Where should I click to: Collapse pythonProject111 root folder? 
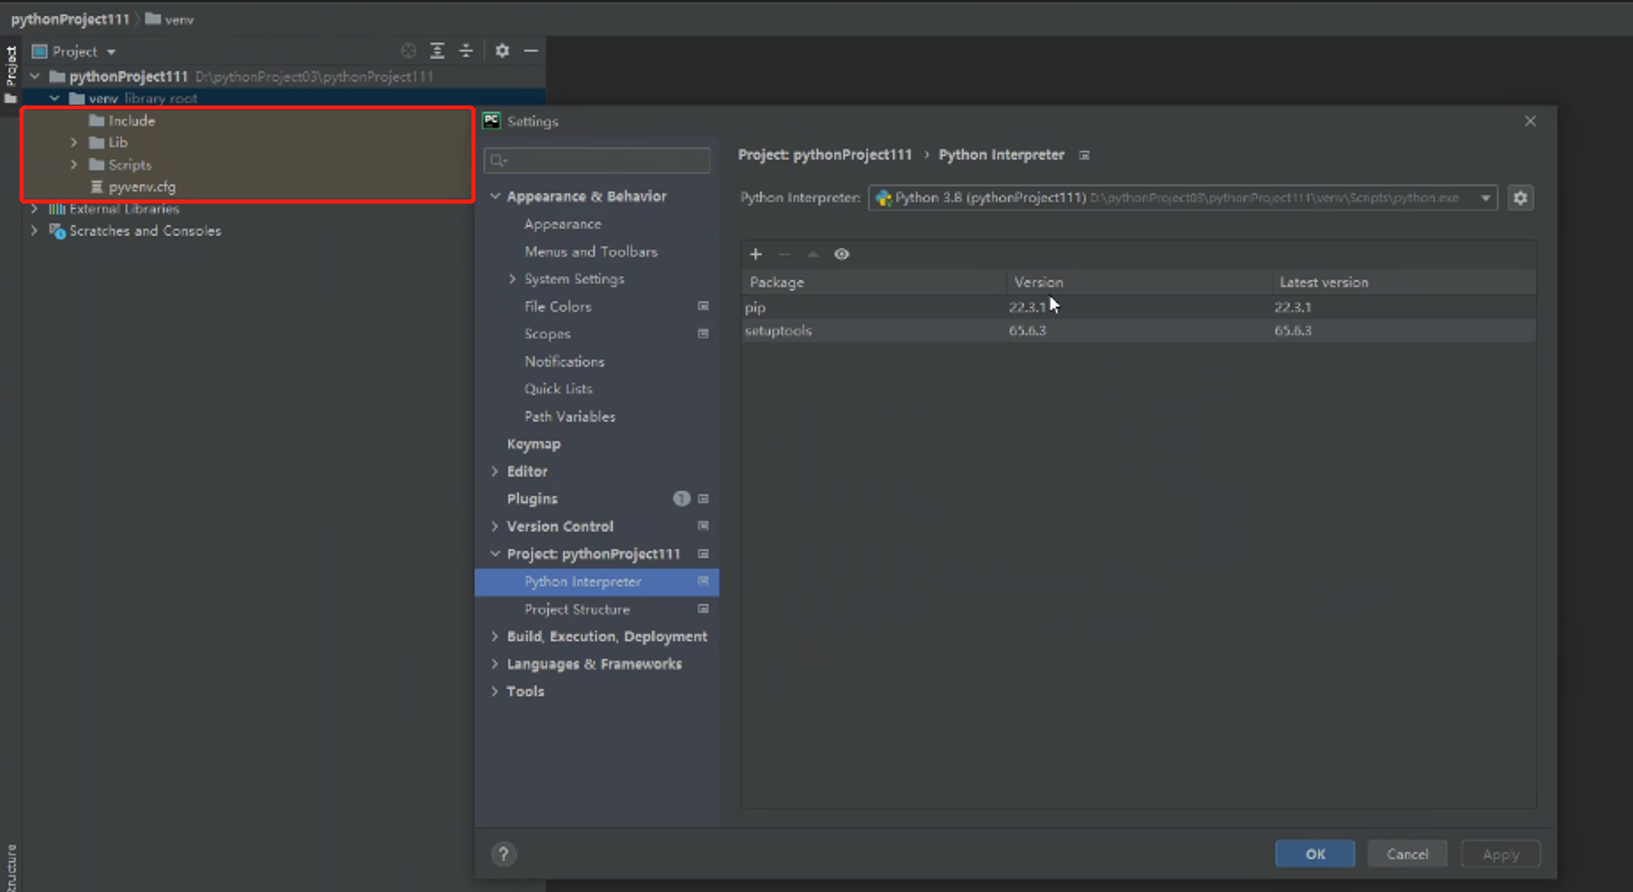click(35, 76)
